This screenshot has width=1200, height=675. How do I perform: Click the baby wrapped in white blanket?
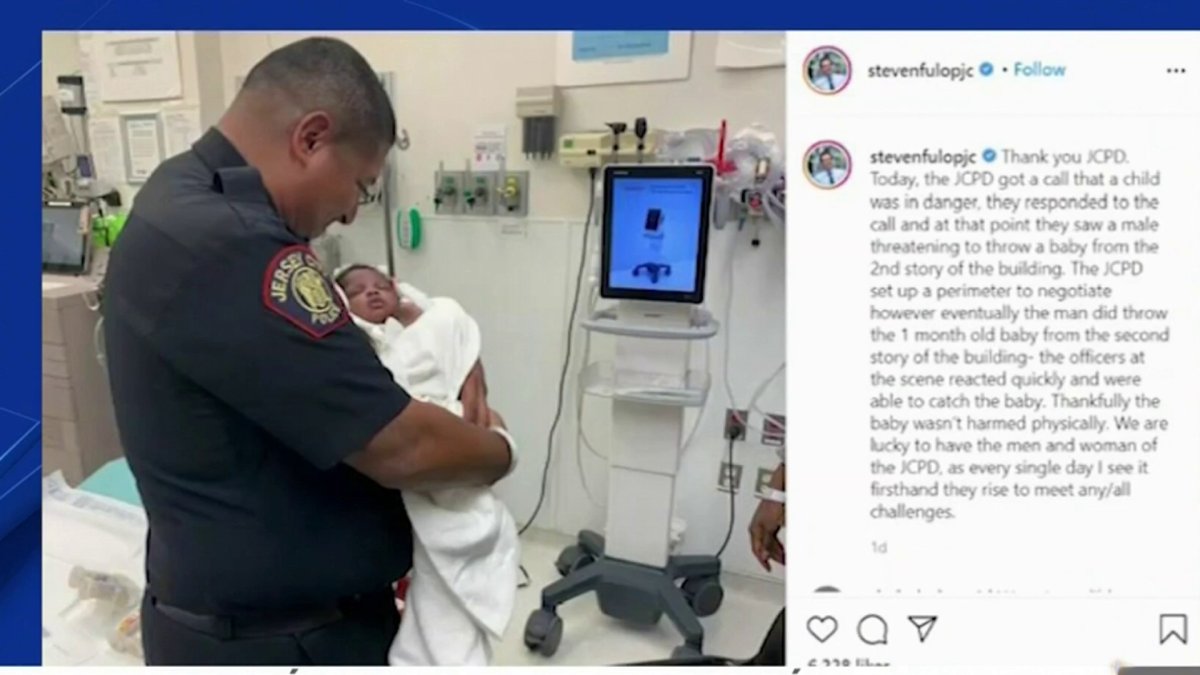click(425, 440)
